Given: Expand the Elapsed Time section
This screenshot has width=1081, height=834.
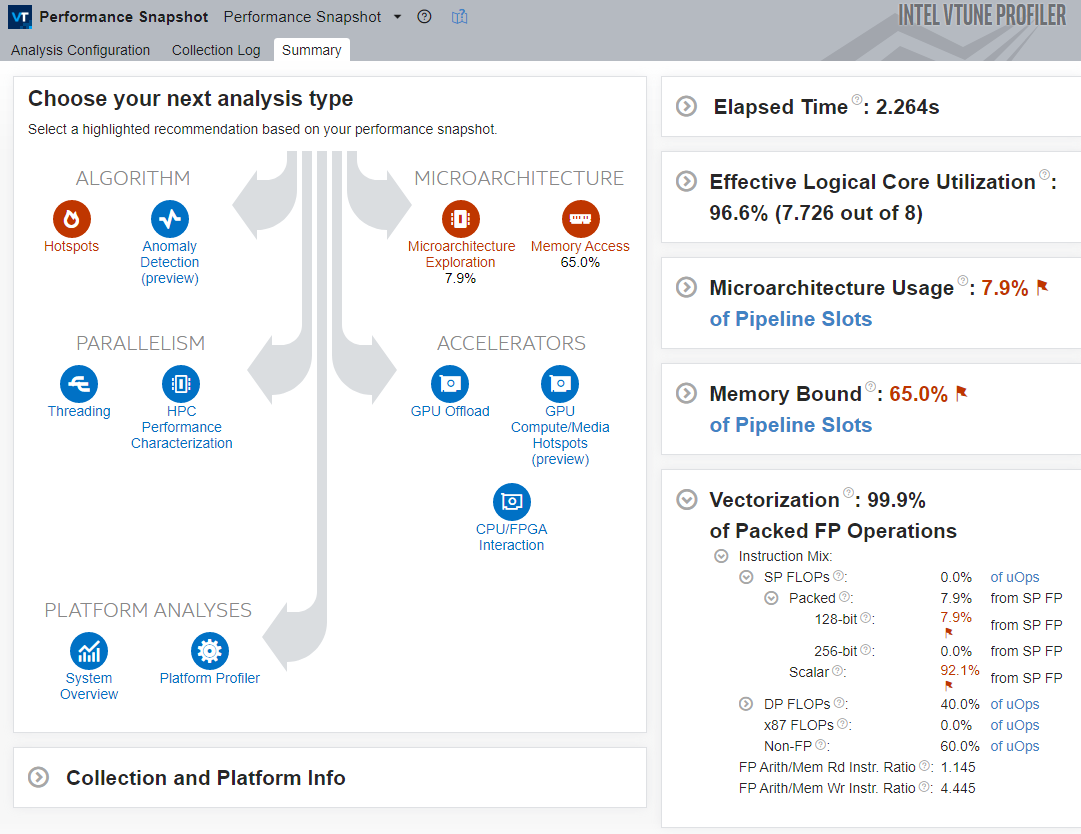Looking at the screenshot, I should [x=685, y=107].
